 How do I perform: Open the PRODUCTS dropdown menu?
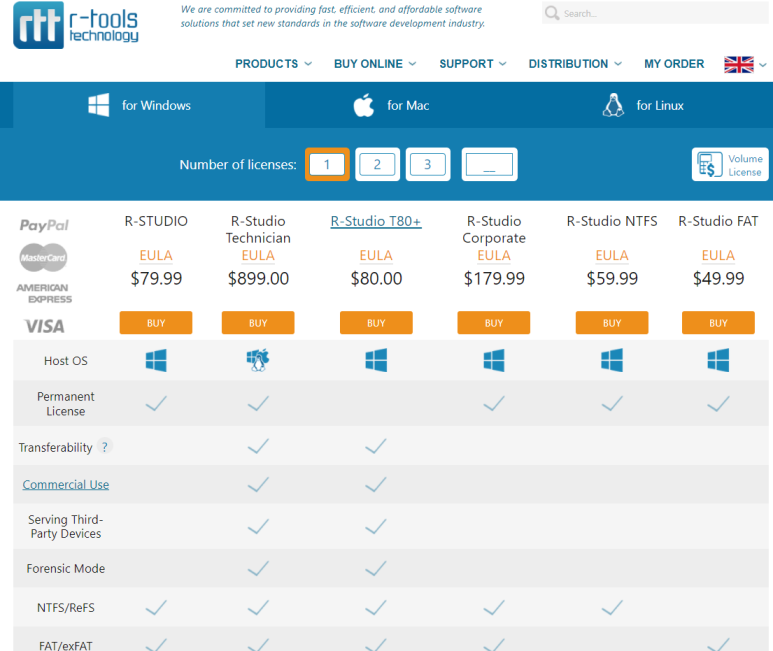point(273,64)
